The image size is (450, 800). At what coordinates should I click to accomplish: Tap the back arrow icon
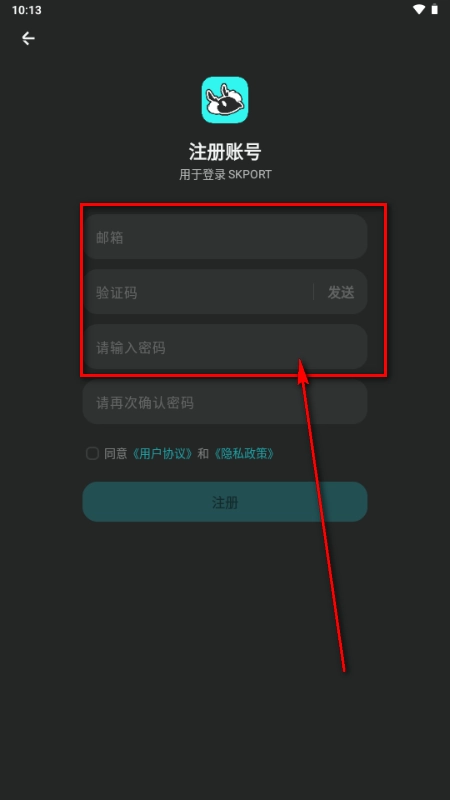(28, 38)
